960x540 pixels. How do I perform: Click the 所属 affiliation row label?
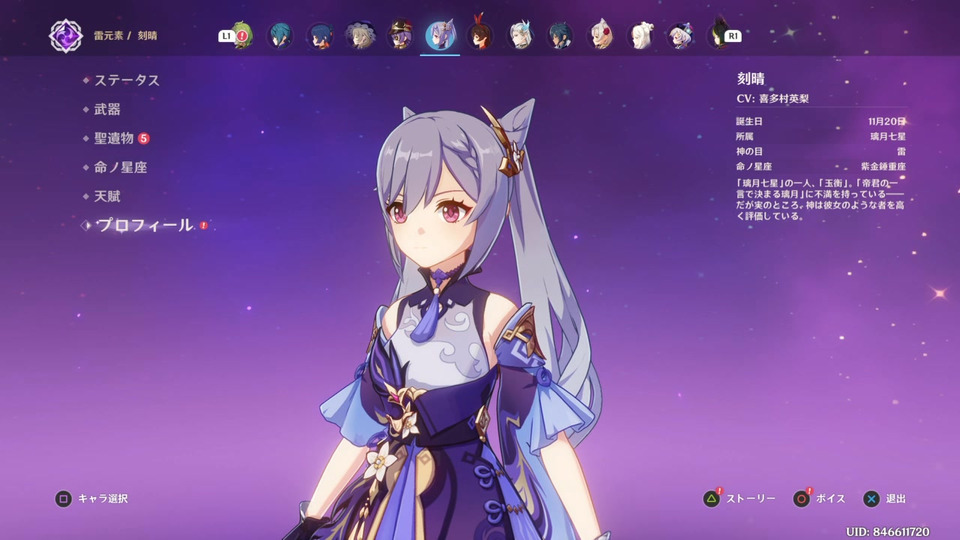tap(744, 137)
